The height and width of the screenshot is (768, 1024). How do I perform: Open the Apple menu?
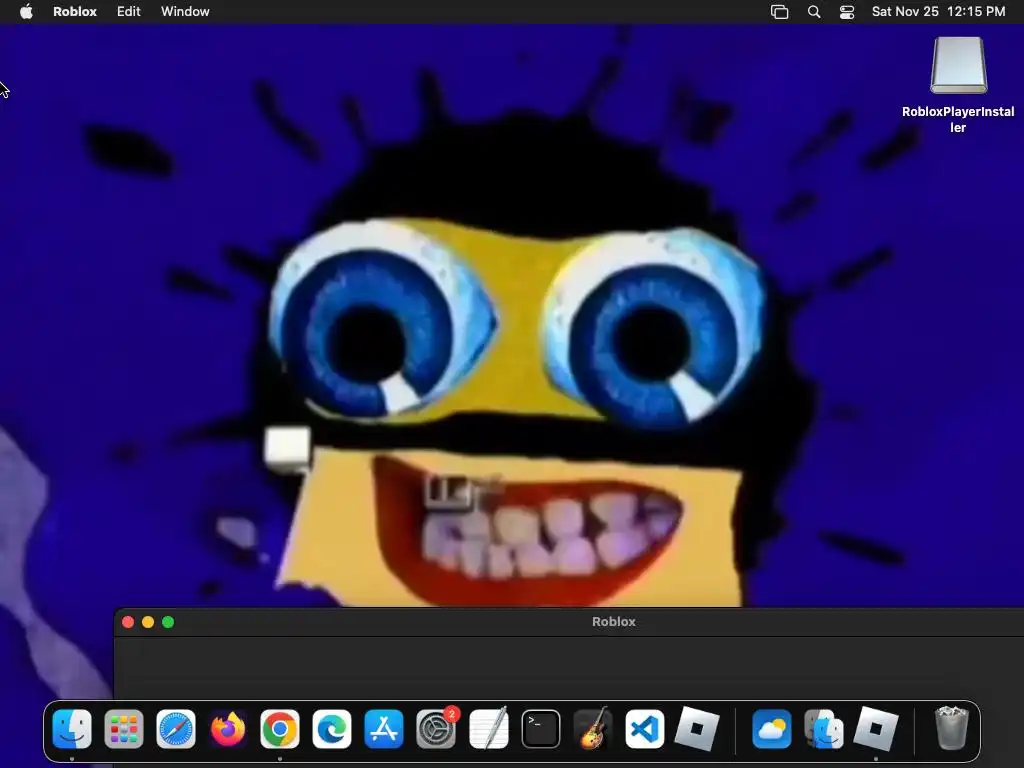(26, 12)
